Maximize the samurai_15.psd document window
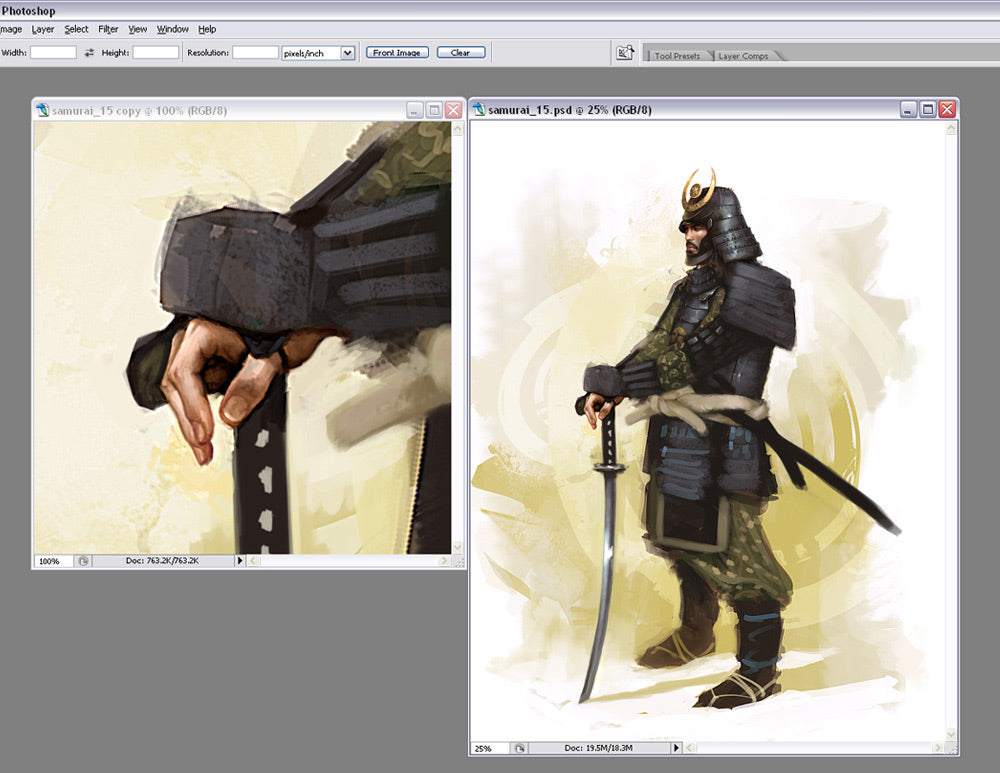 927,109
